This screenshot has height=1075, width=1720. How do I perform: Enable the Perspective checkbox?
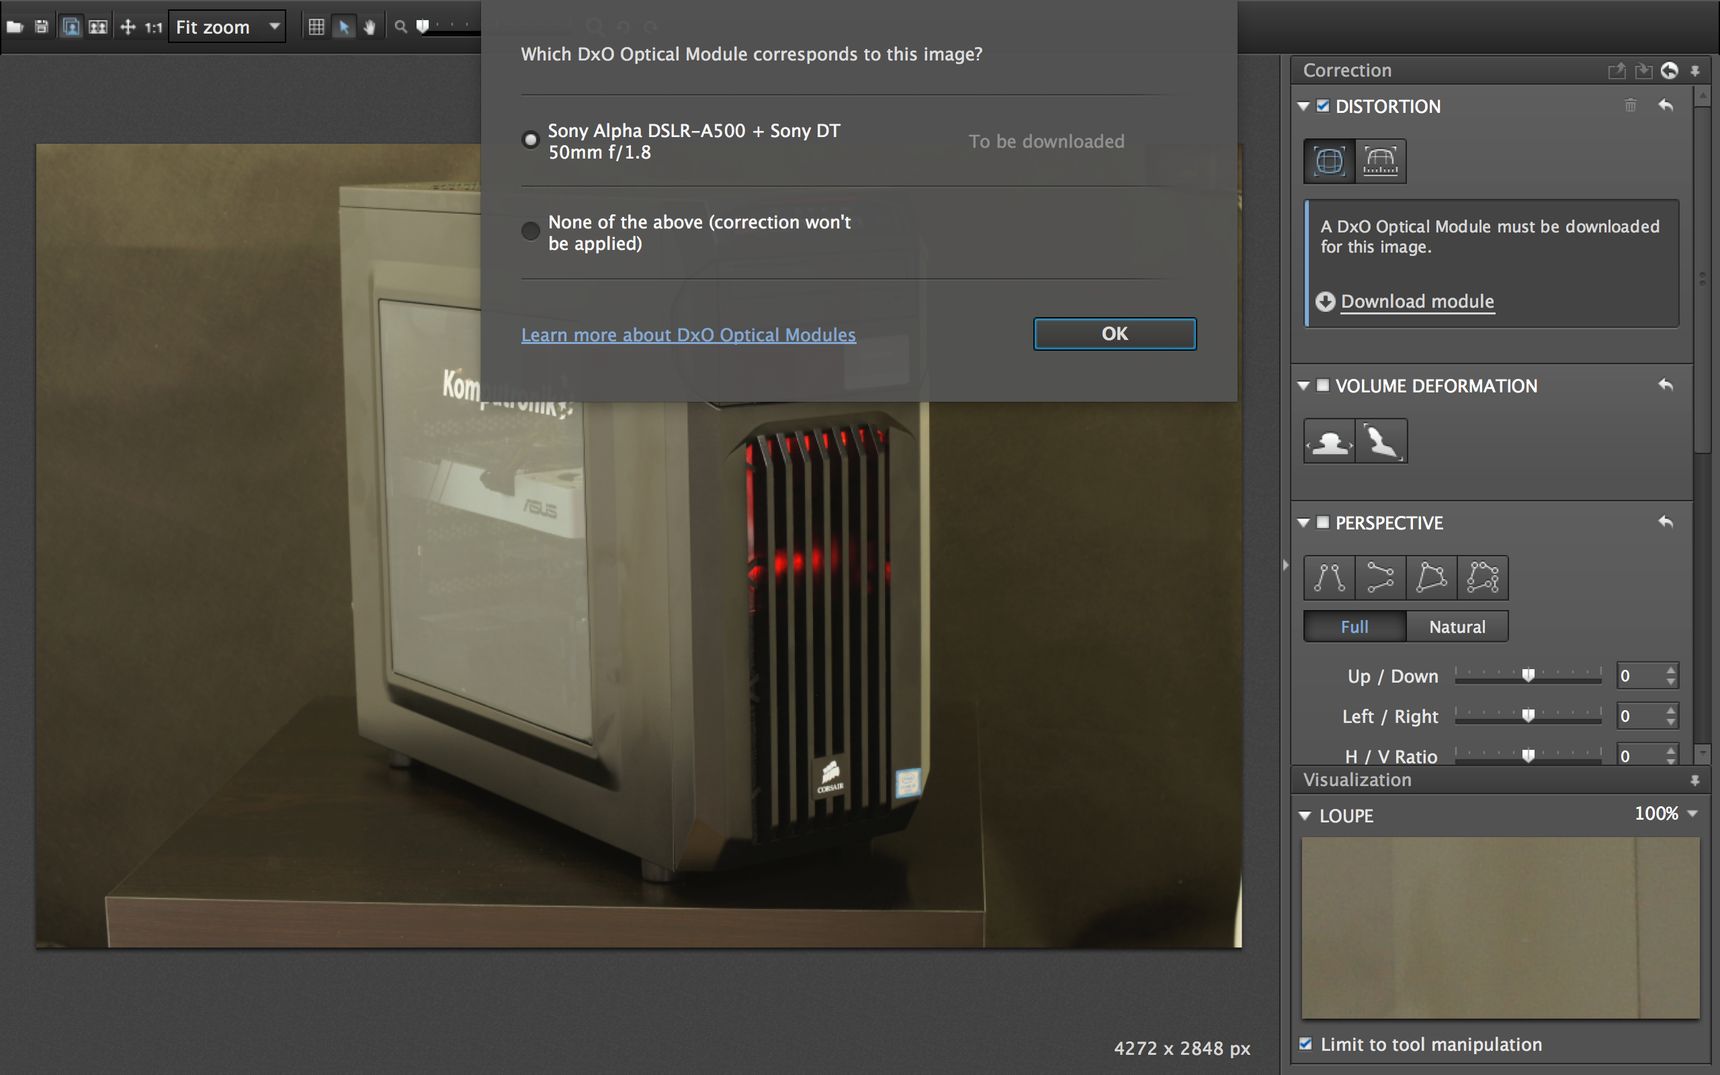(x=1323, y=522)
